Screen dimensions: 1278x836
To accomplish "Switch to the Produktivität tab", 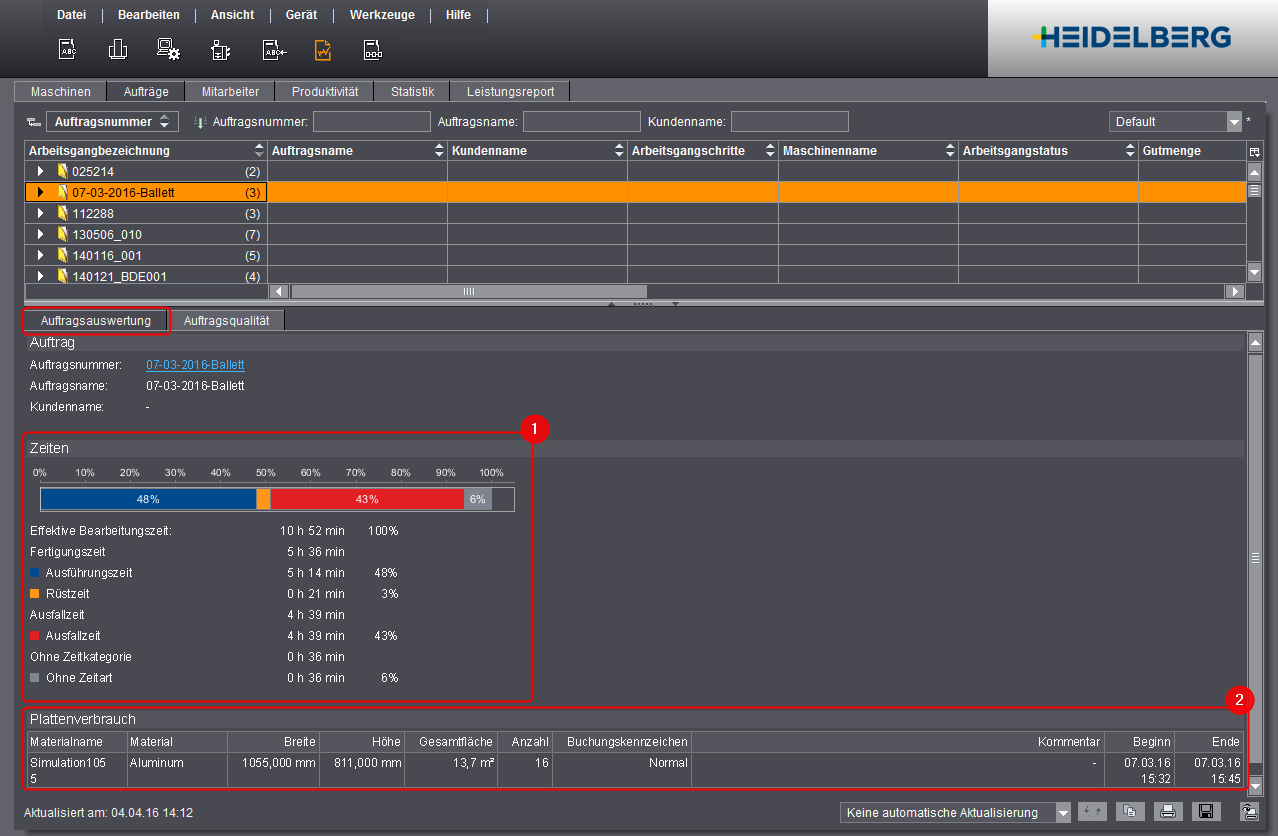I will [325, 91].
